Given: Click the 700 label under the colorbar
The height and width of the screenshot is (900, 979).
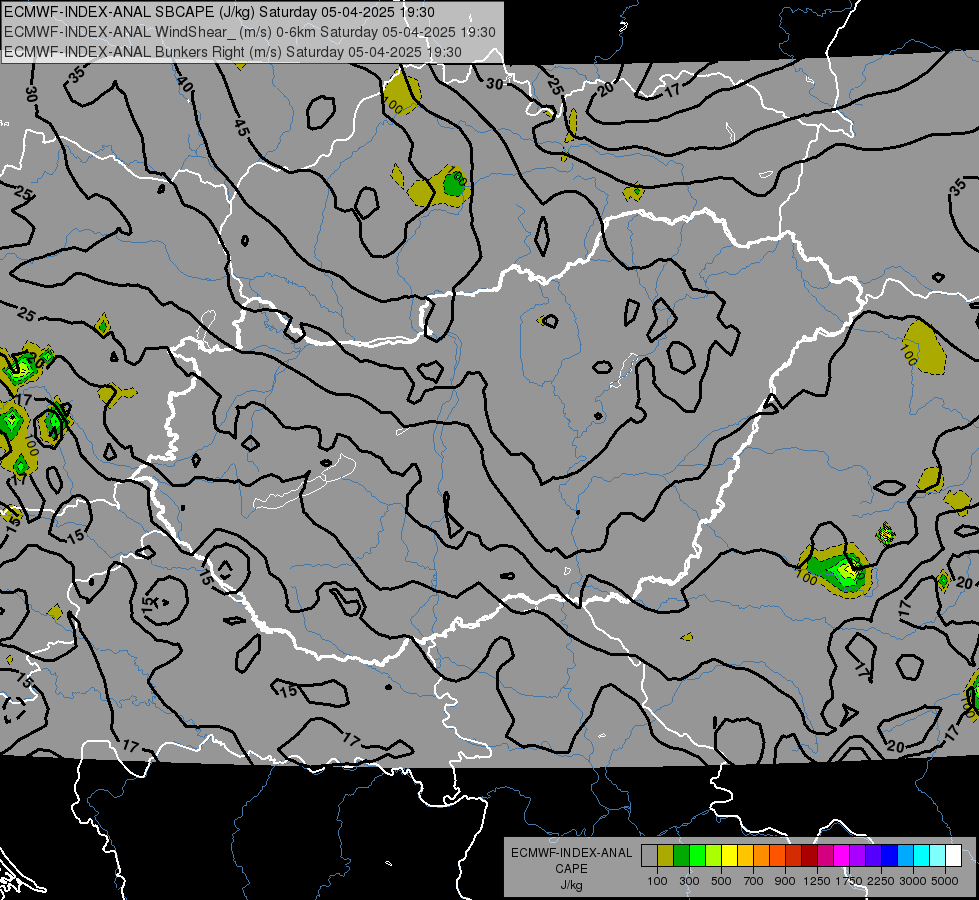Looking at the screenshot, I should 753,881.
